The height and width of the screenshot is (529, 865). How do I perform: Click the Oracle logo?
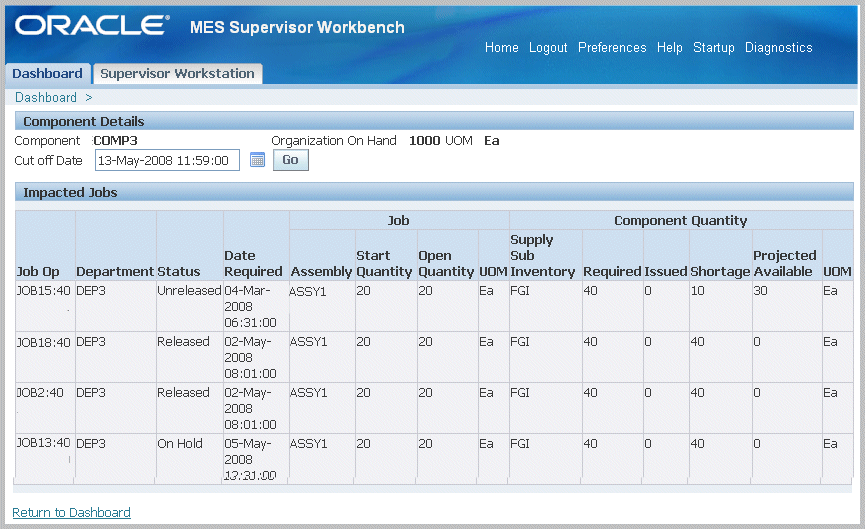(92, 25)
